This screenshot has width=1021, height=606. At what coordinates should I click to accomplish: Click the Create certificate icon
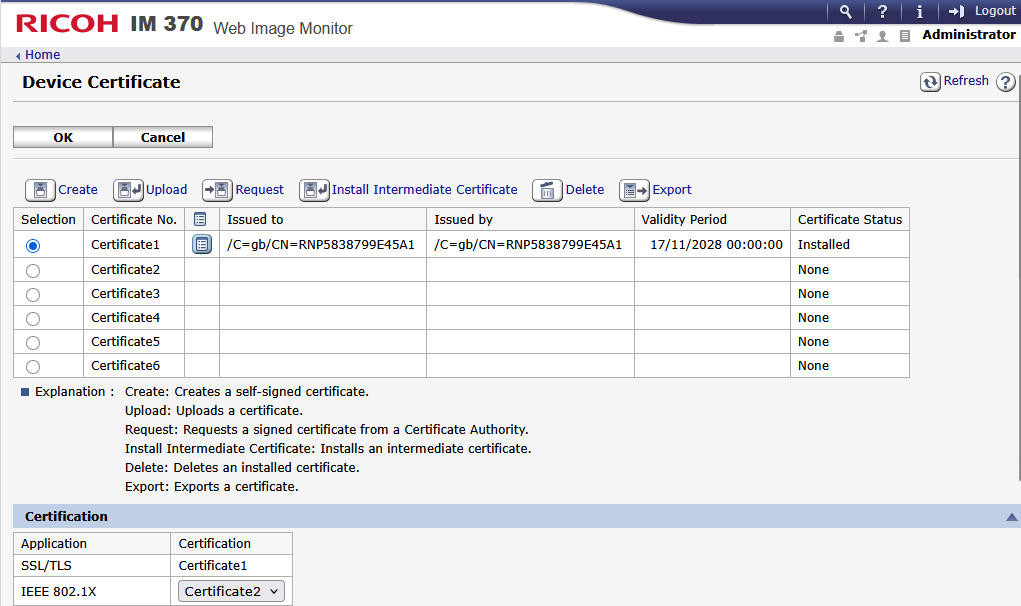40,190
